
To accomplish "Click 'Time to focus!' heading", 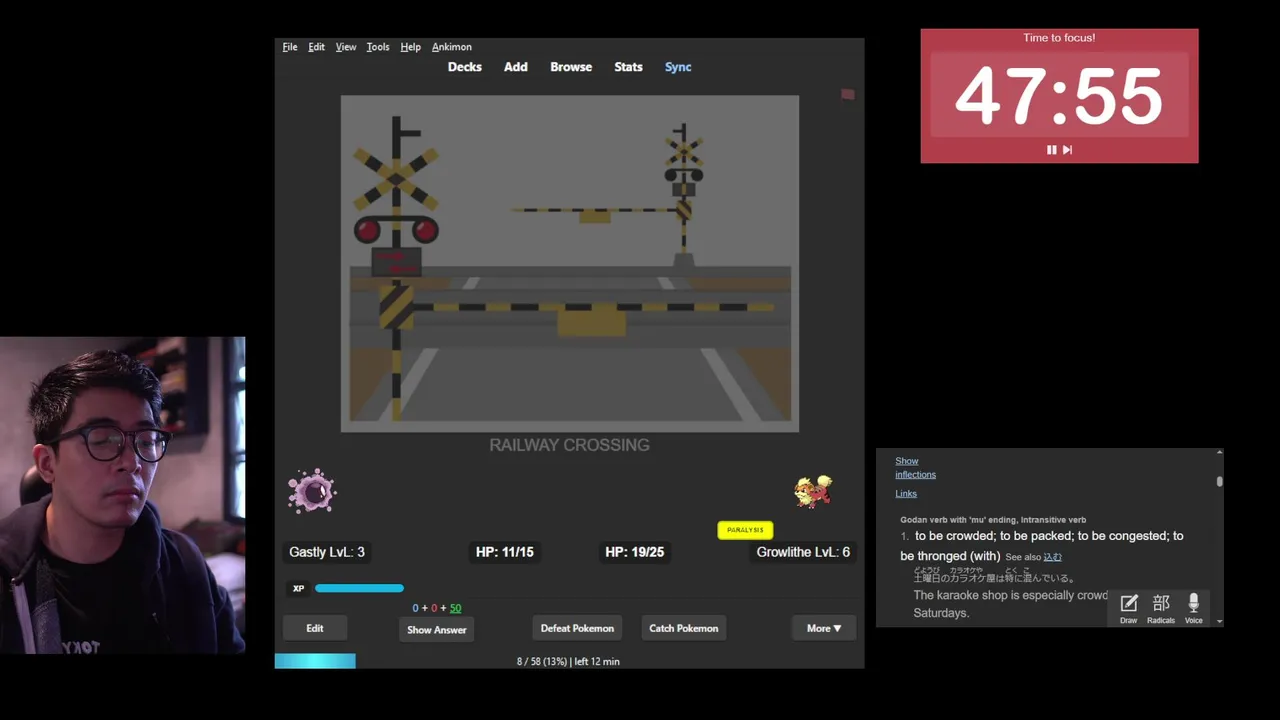I will (x=1059, y=38).
